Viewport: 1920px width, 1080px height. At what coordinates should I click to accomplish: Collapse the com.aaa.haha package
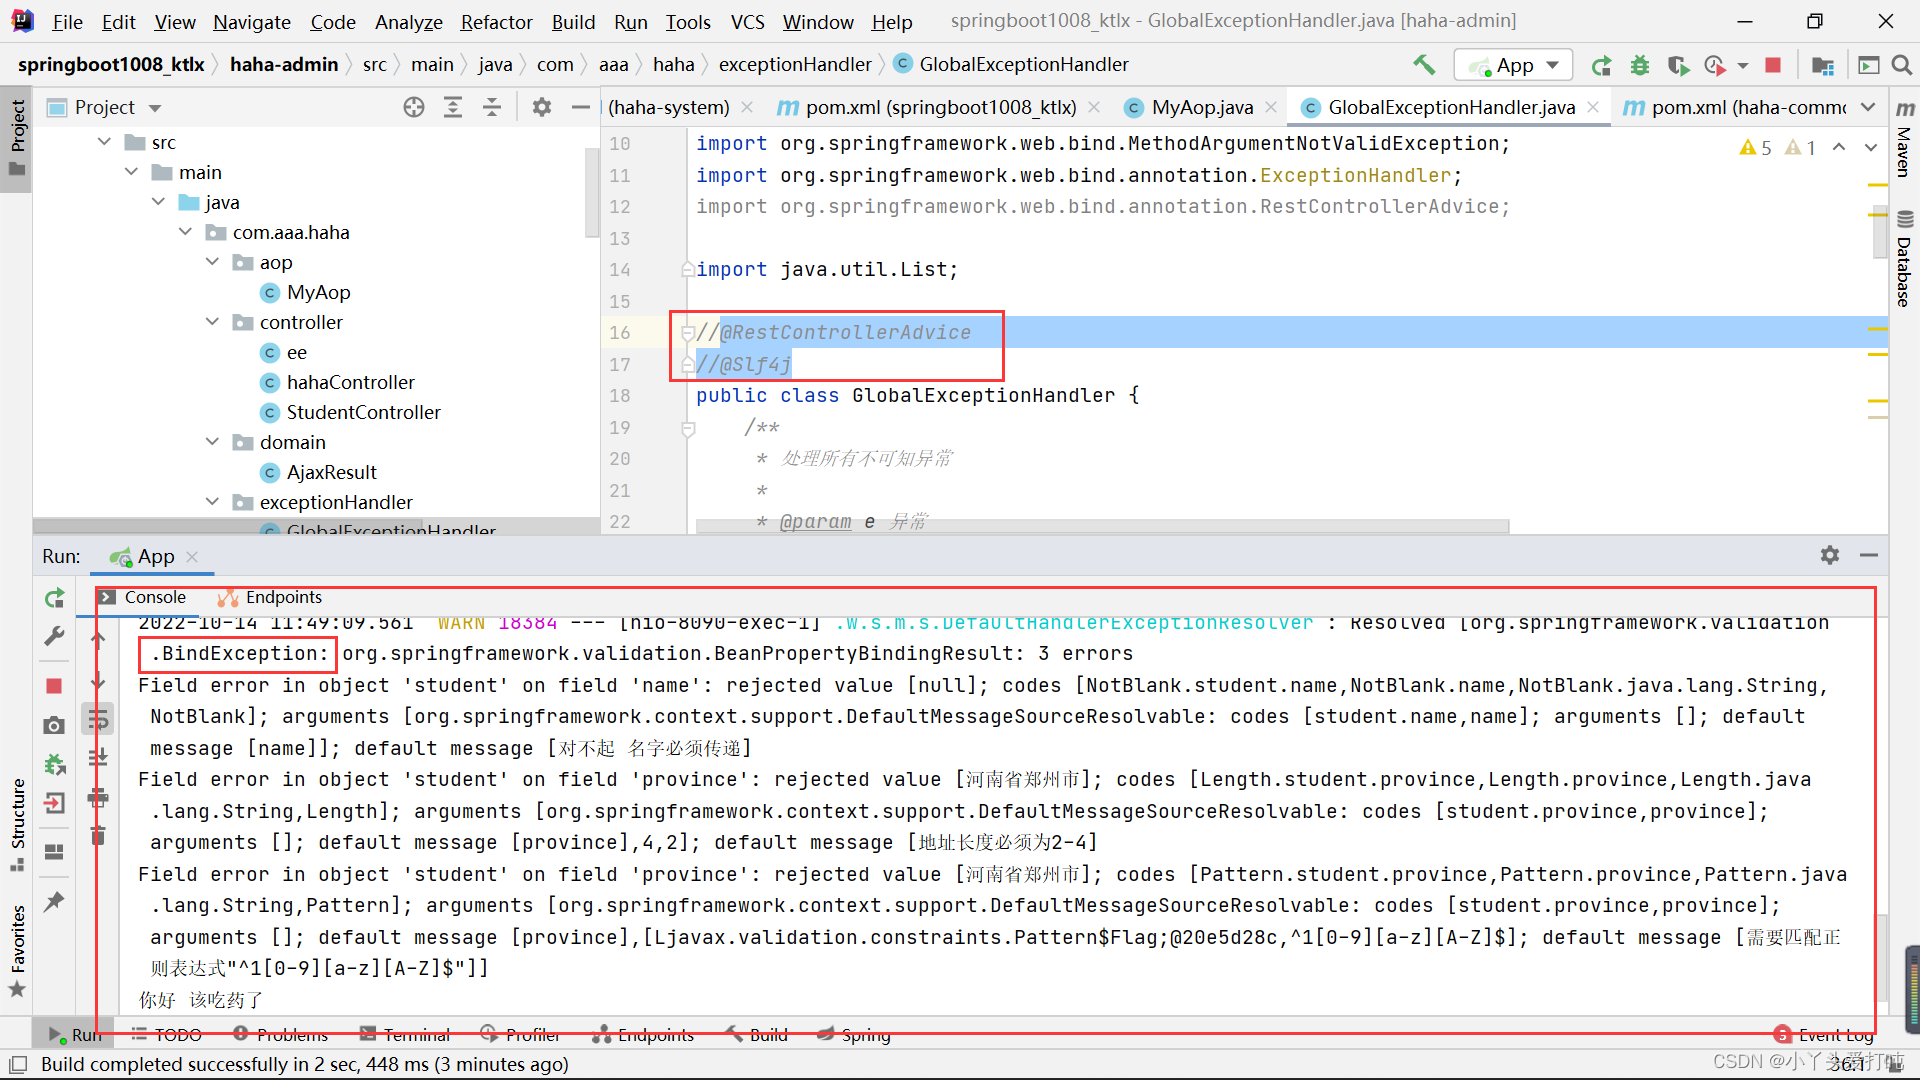click(x=186, y=232)
